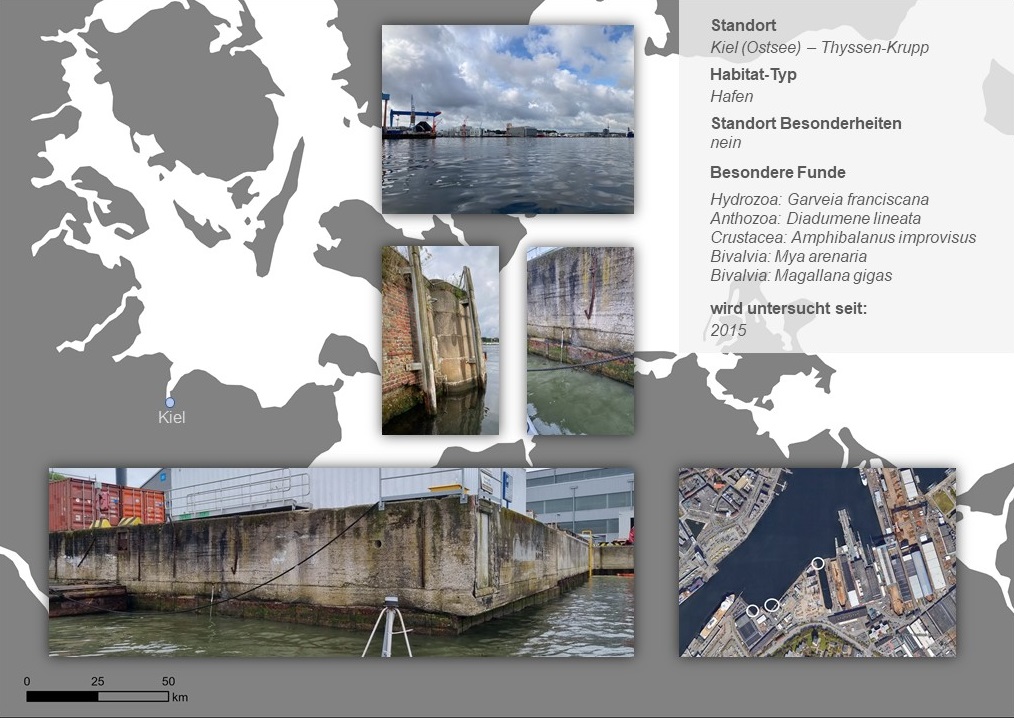The height and width of the screenshot is (718, 1014).
Task: Click the 'Standort' heading
Action: click(x=743, y=26)
